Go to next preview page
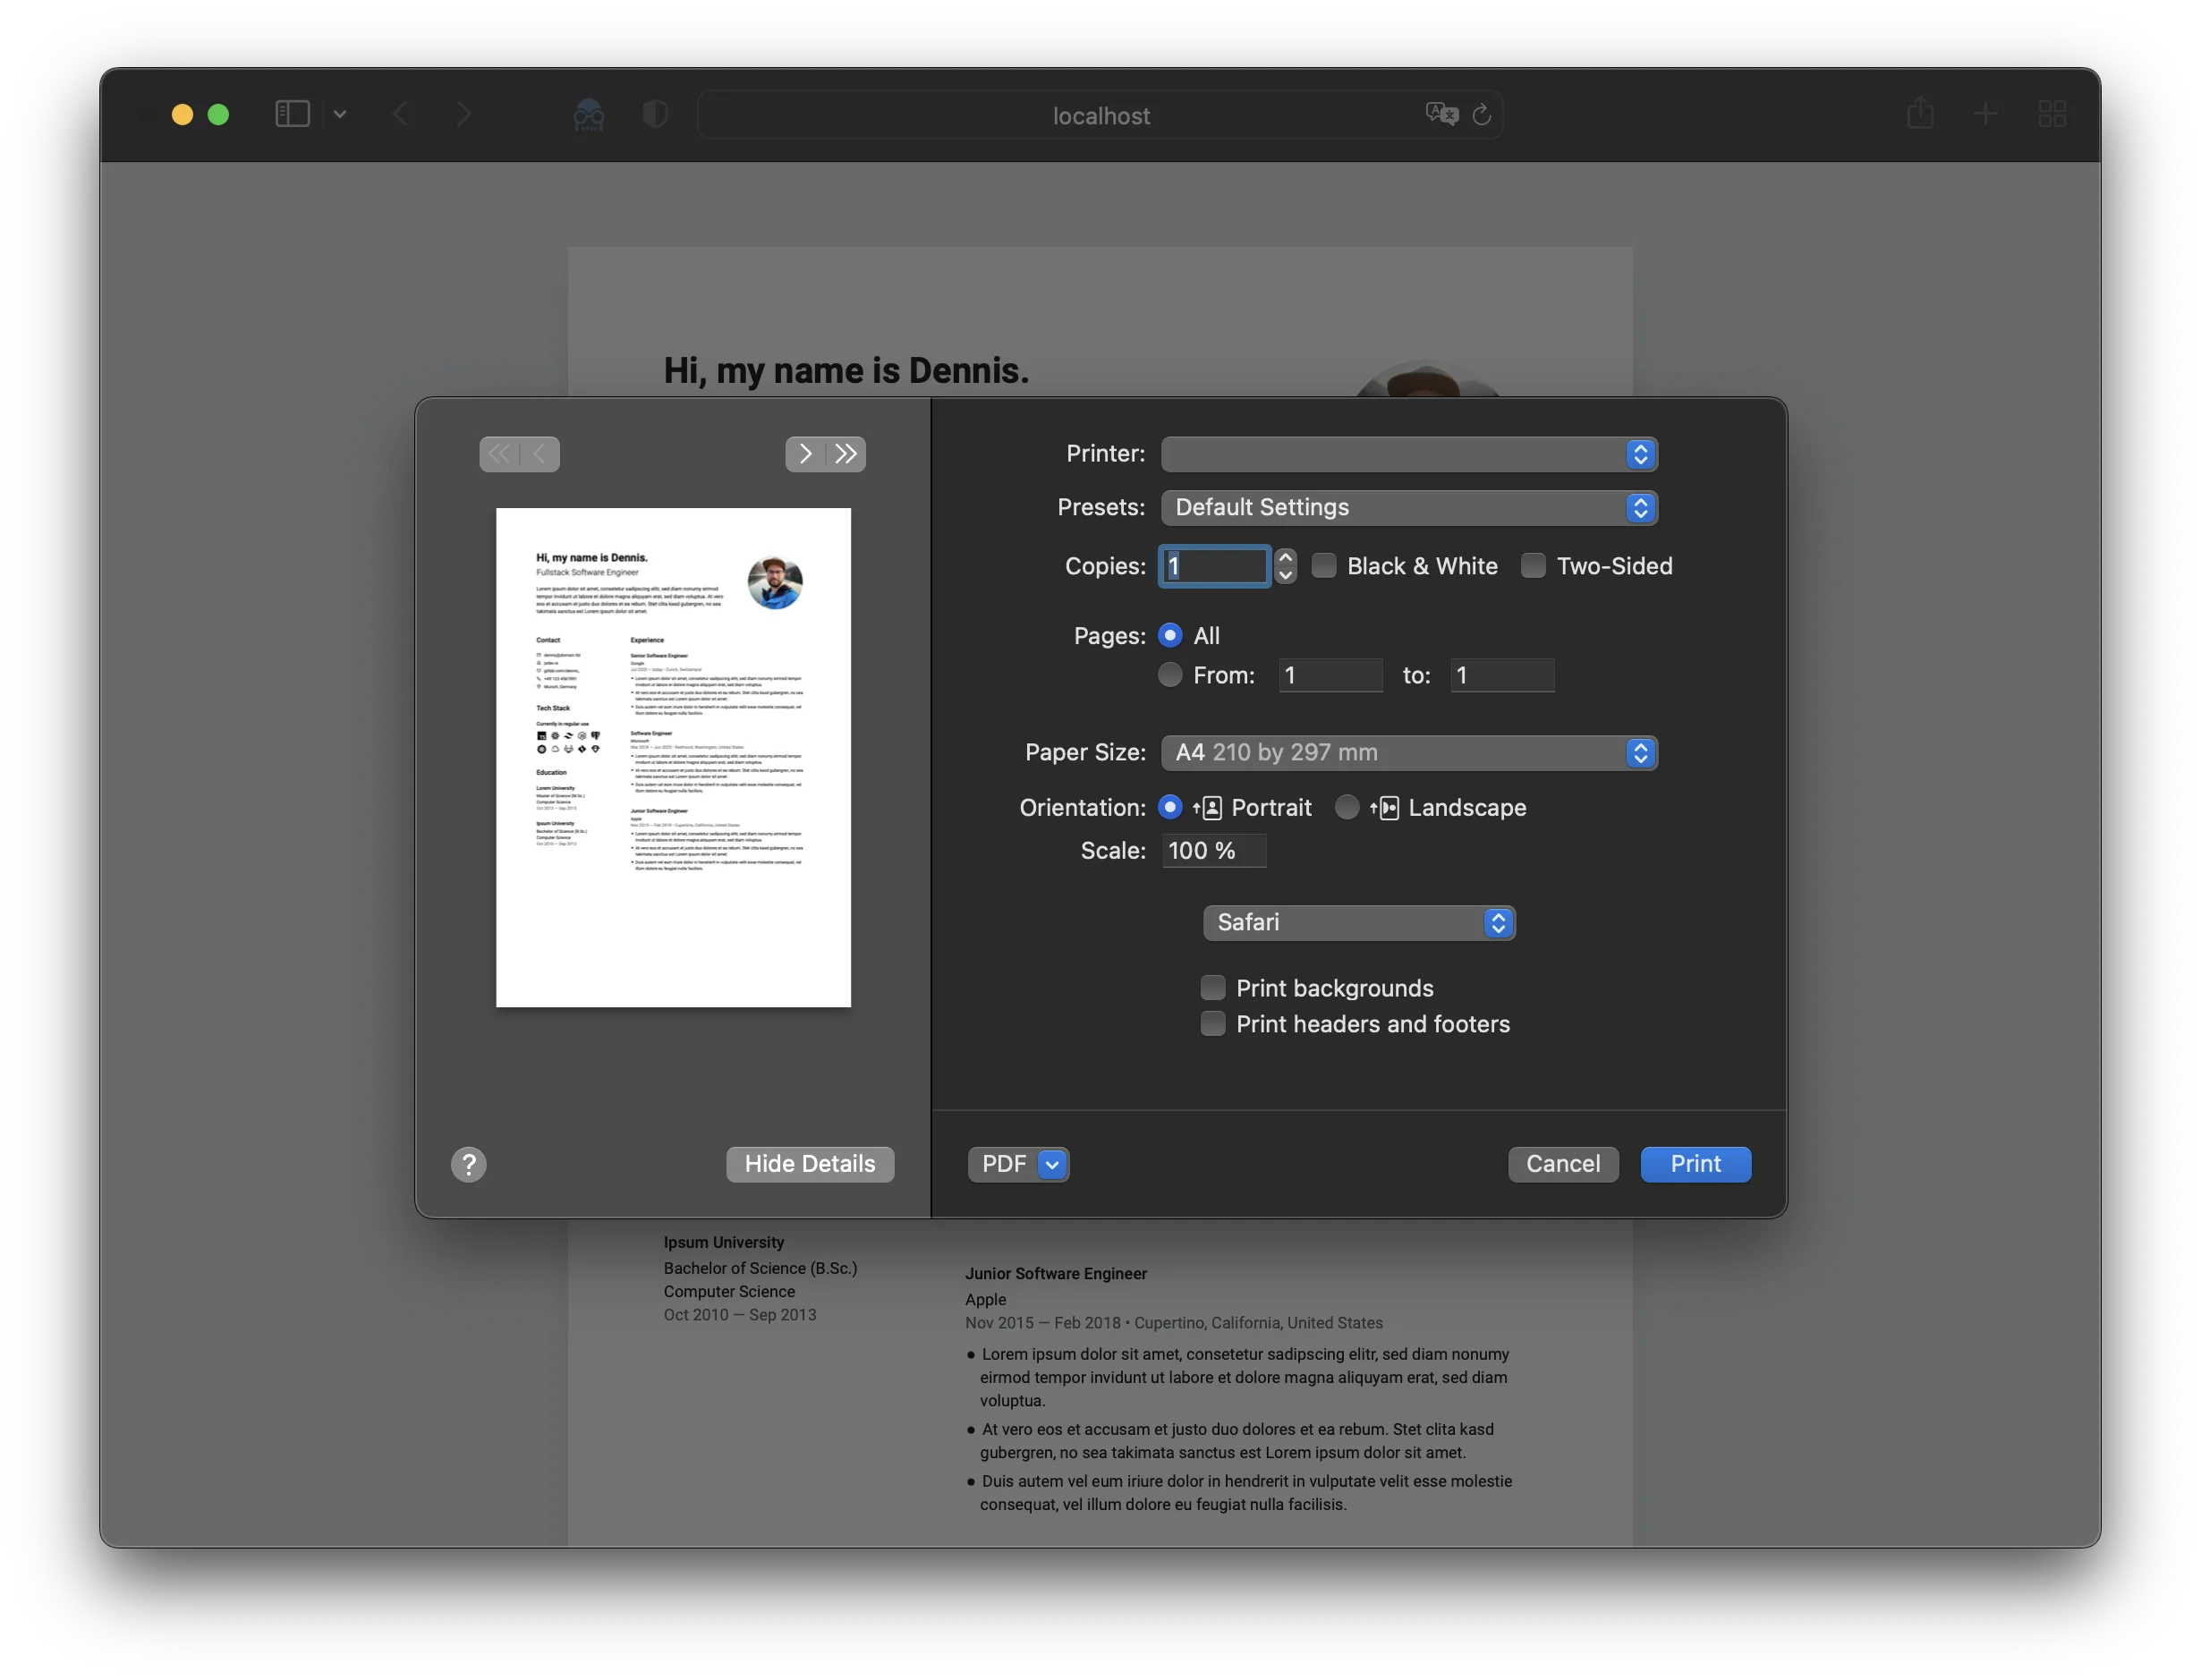This screenshot has width=2201, height=1680. point(805,454)
